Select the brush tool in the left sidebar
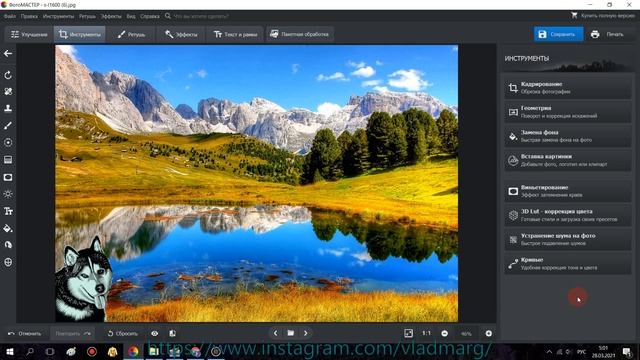This screenshot has width=640, height=360. click(x=8, y=125)
